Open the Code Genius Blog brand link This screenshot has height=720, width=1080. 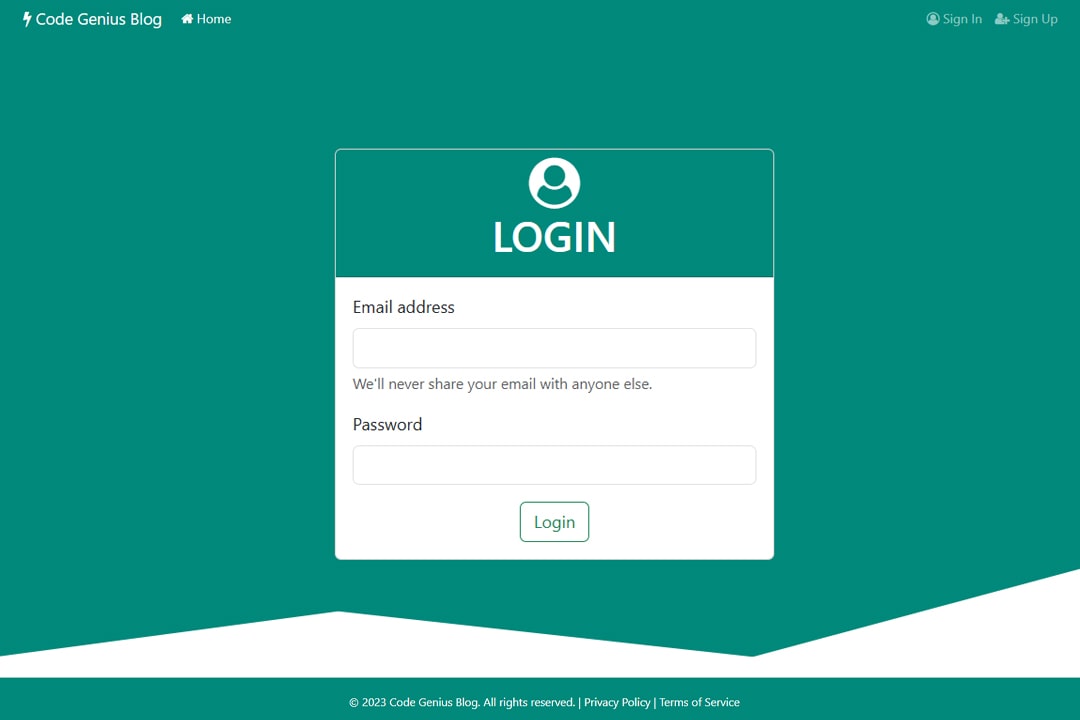(x=92, y=19)
